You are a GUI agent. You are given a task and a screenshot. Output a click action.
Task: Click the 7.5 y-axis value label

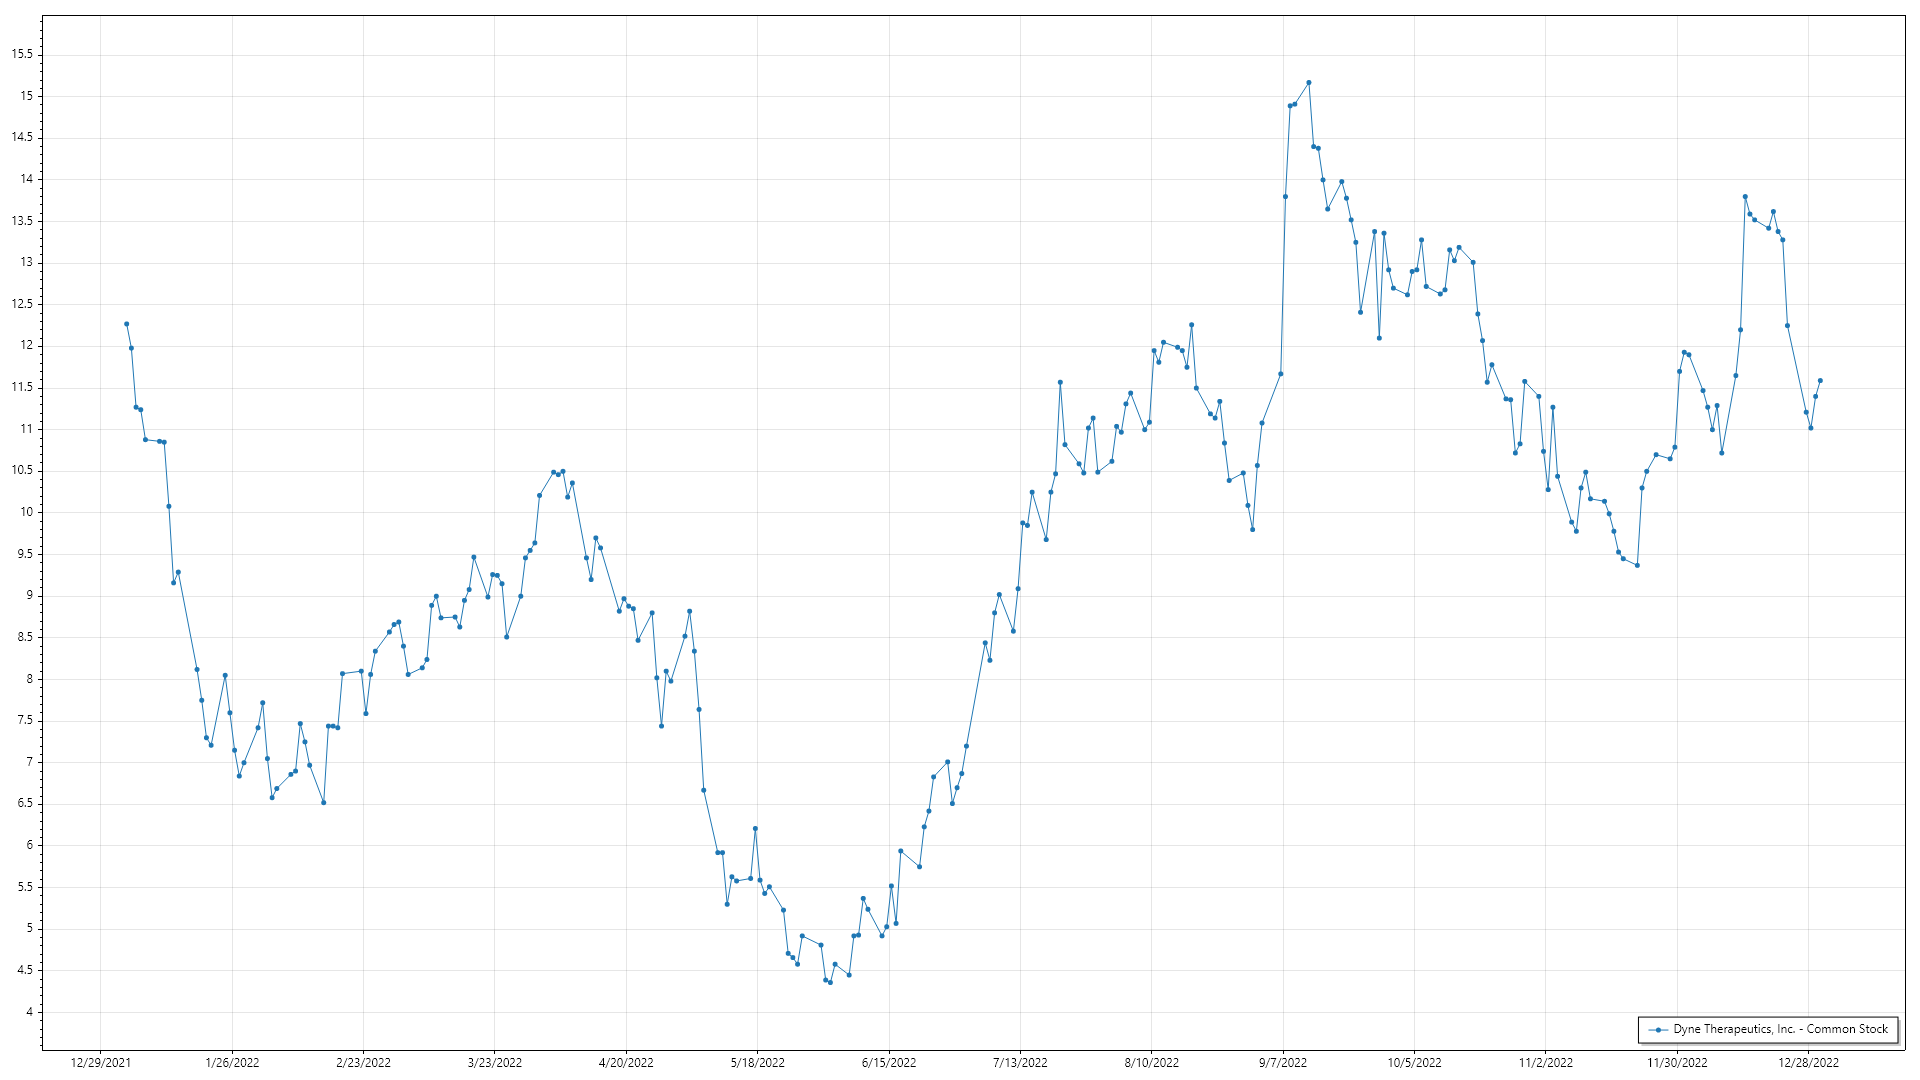24,720
